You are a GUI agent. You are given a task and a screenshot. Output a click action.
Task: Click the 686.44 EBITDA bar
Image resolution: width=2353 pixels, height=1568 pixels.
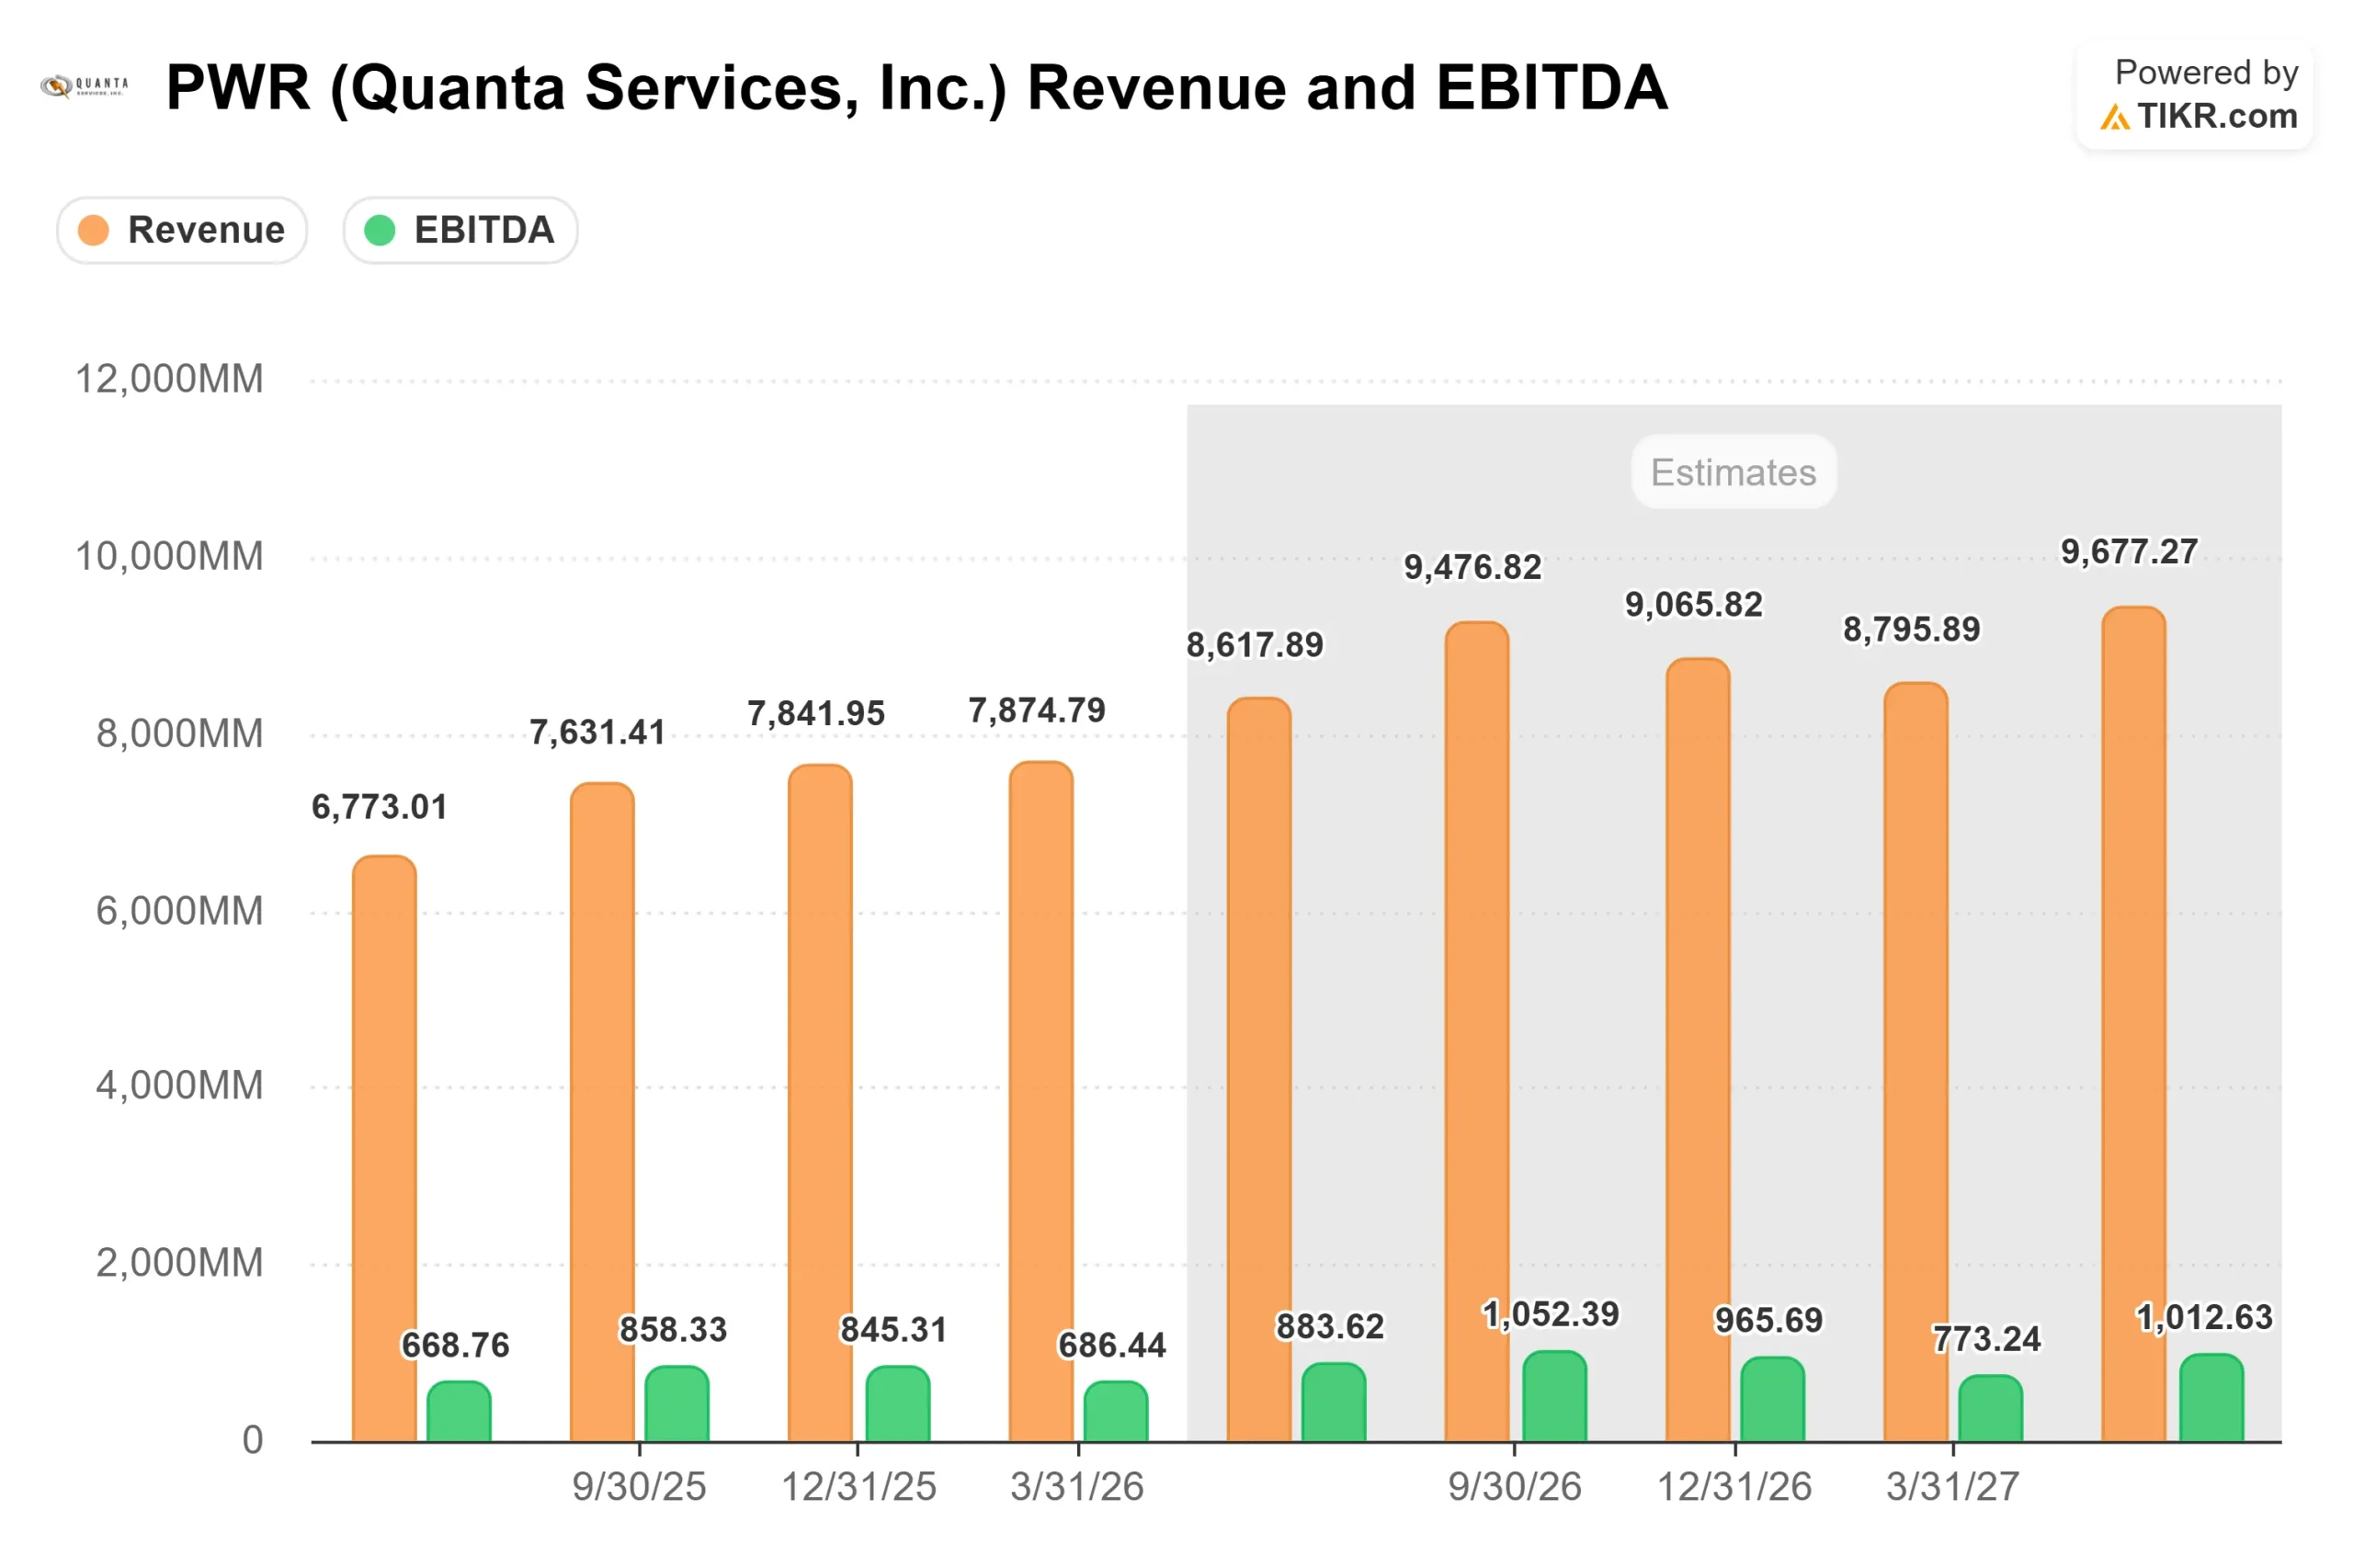(1116, 1411)
